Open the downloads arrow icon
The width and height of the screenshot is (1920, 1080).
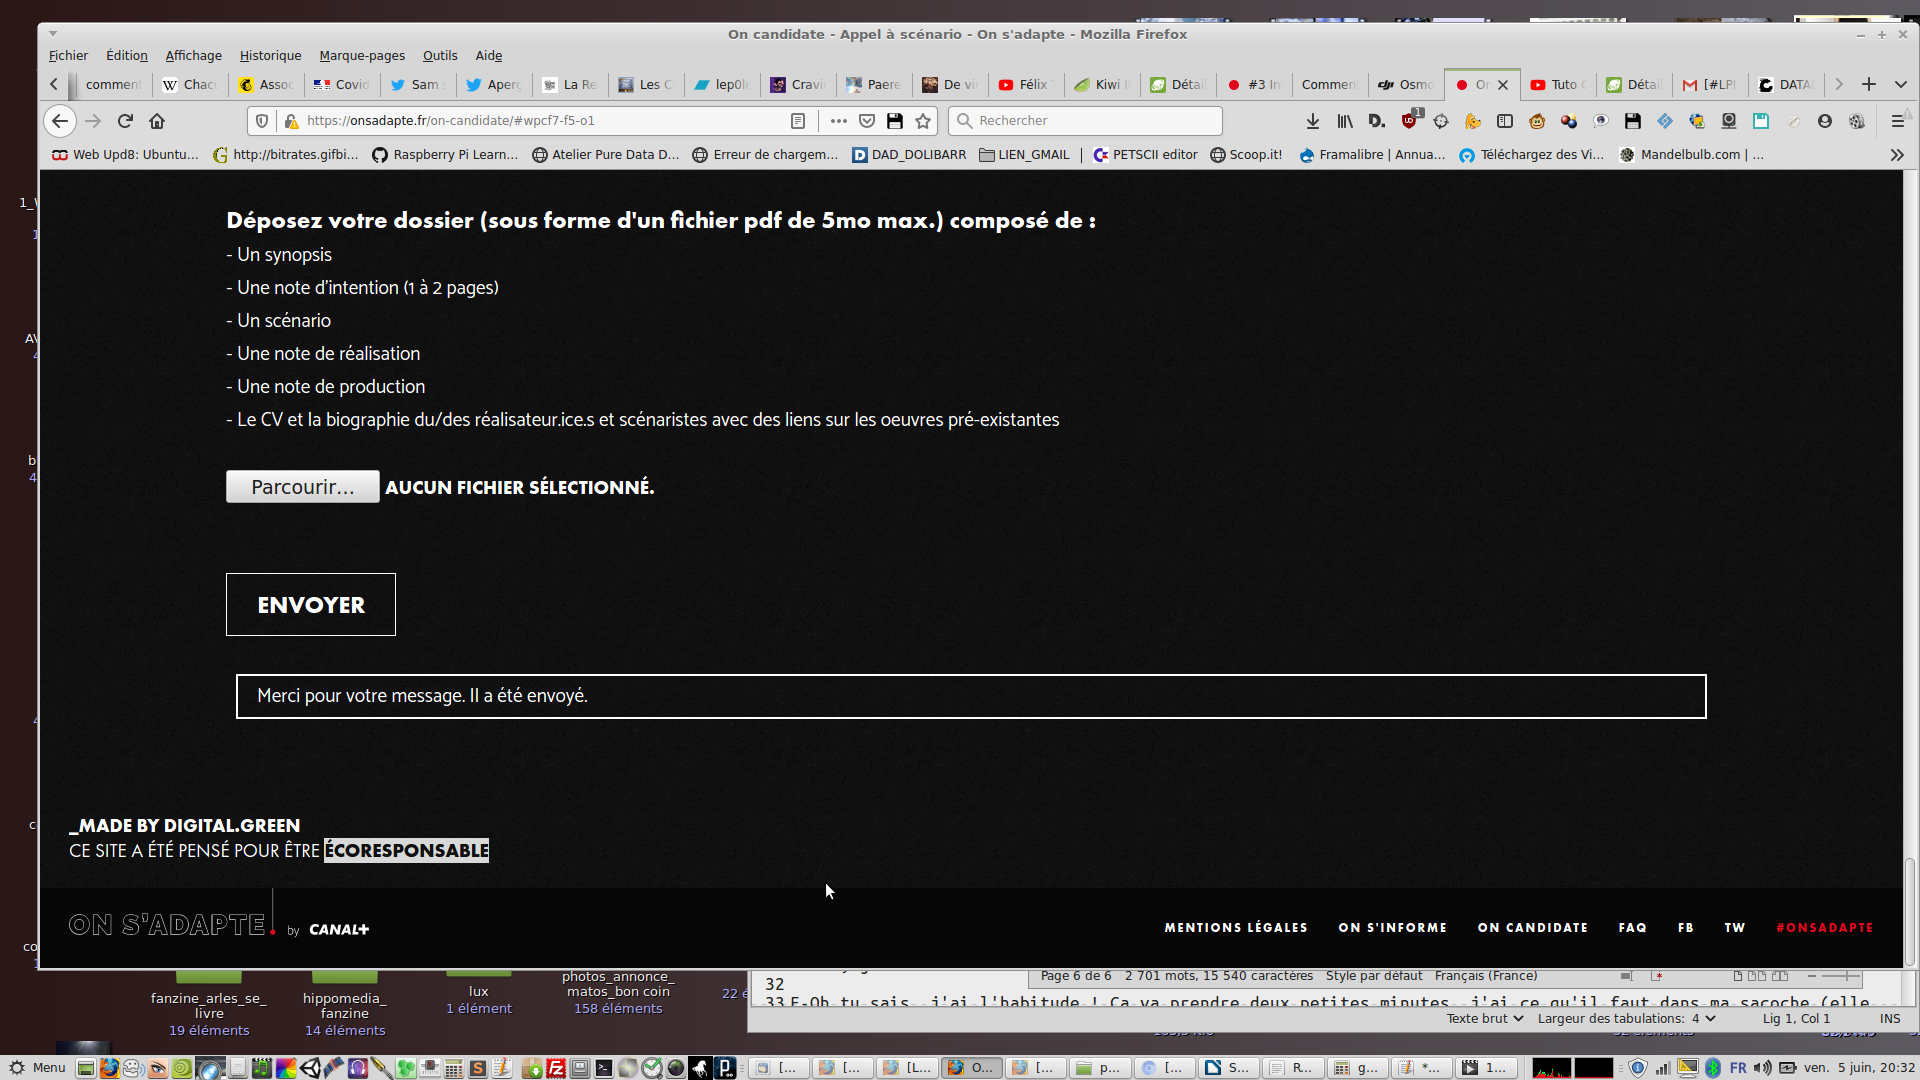pos(1313,121)
